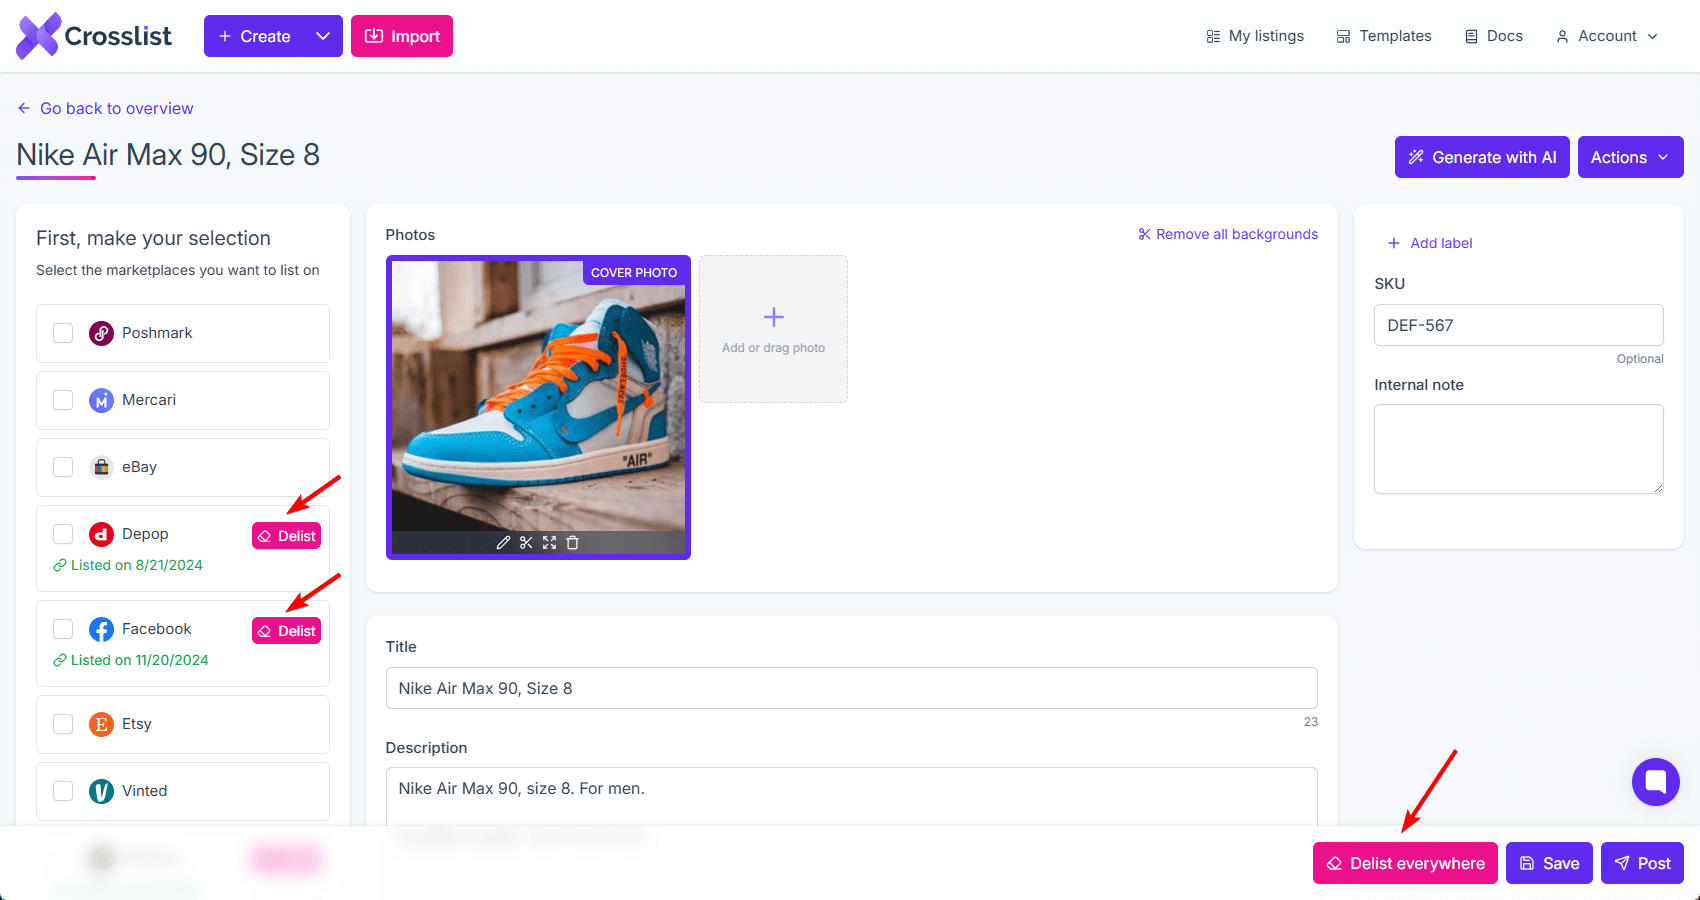Click the Post button
Image resolution: width=1700 pixels, height=900 pixels.
(x=1642, y=863)
